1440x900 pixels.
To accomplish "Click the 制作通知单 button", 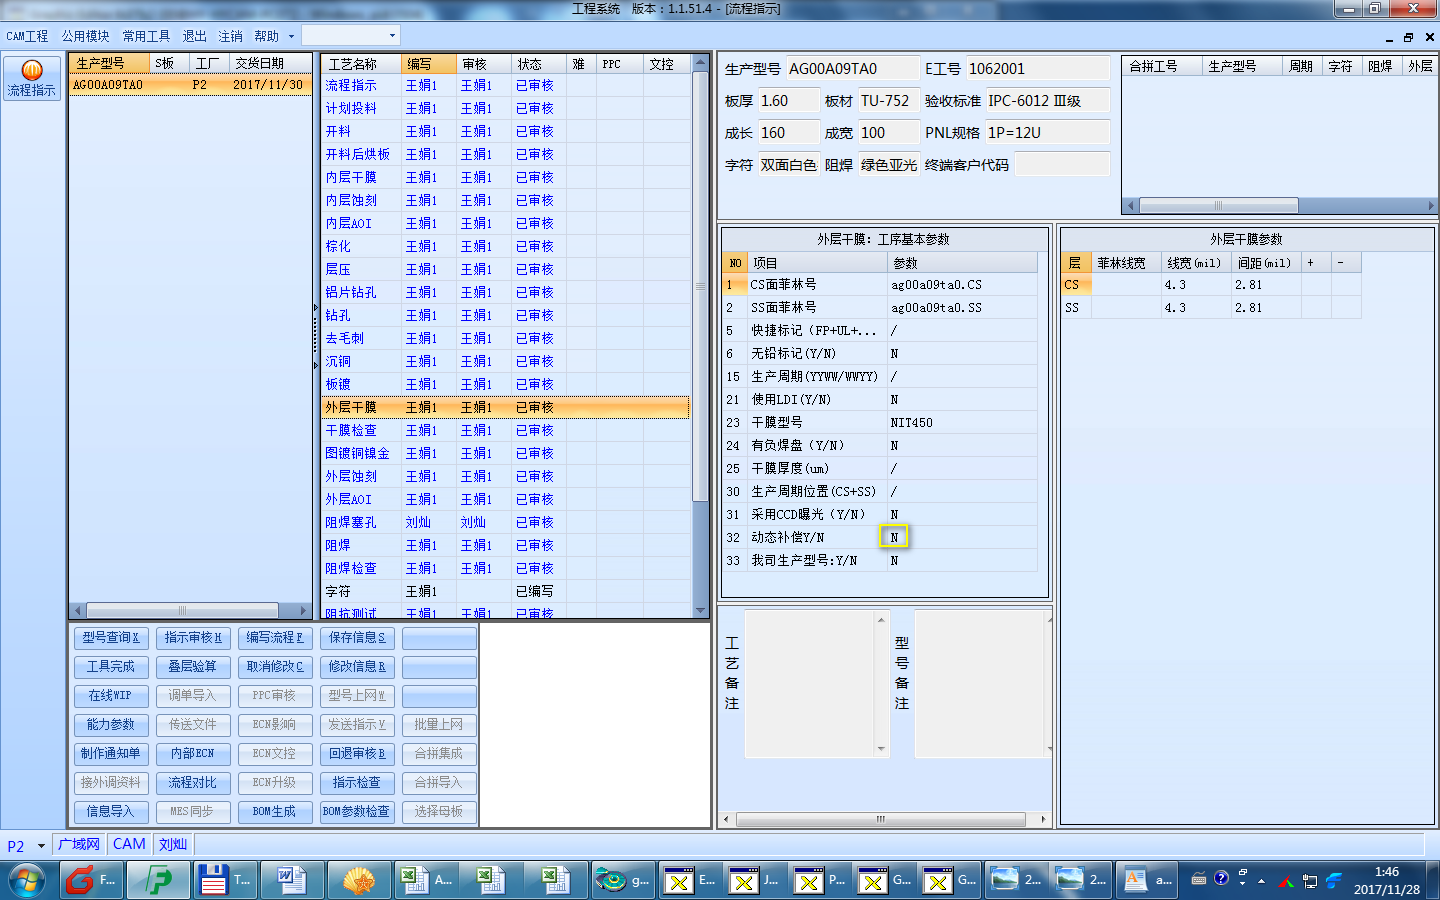I will tap(111, 754).
